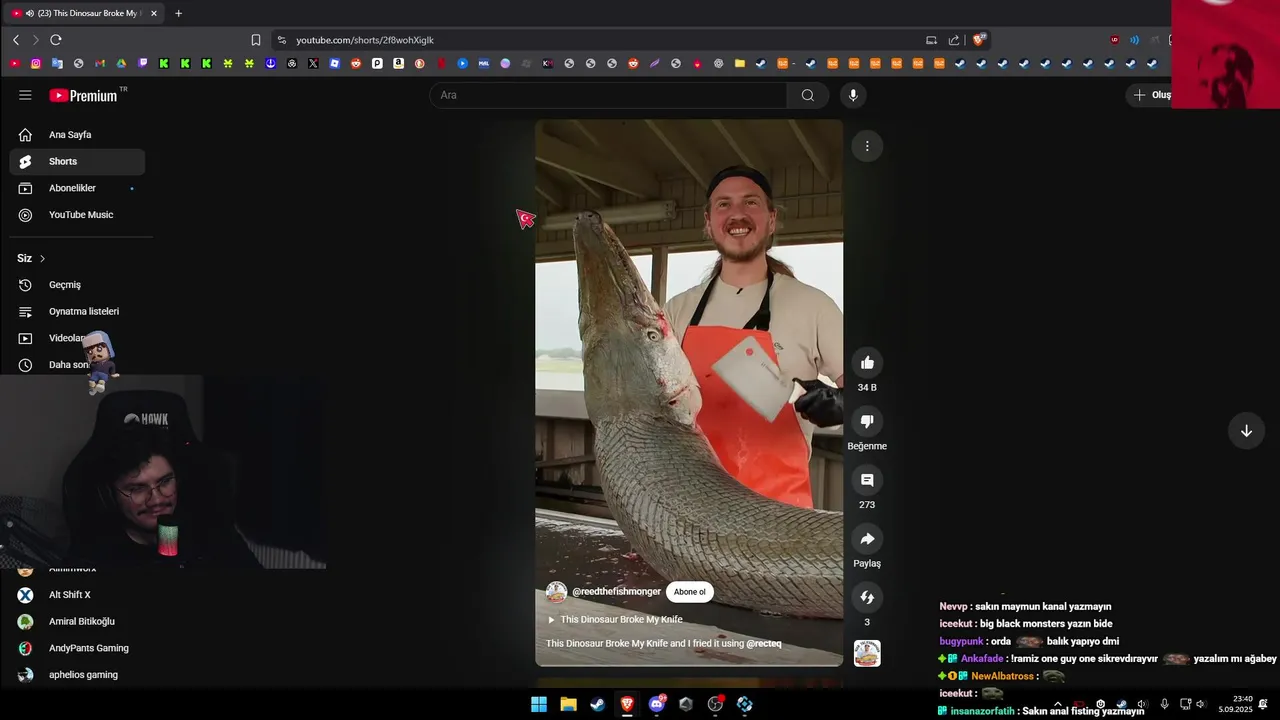
Task: Open the sound source thumbnail
Action: pyautogui.click(x=867, y=653)
